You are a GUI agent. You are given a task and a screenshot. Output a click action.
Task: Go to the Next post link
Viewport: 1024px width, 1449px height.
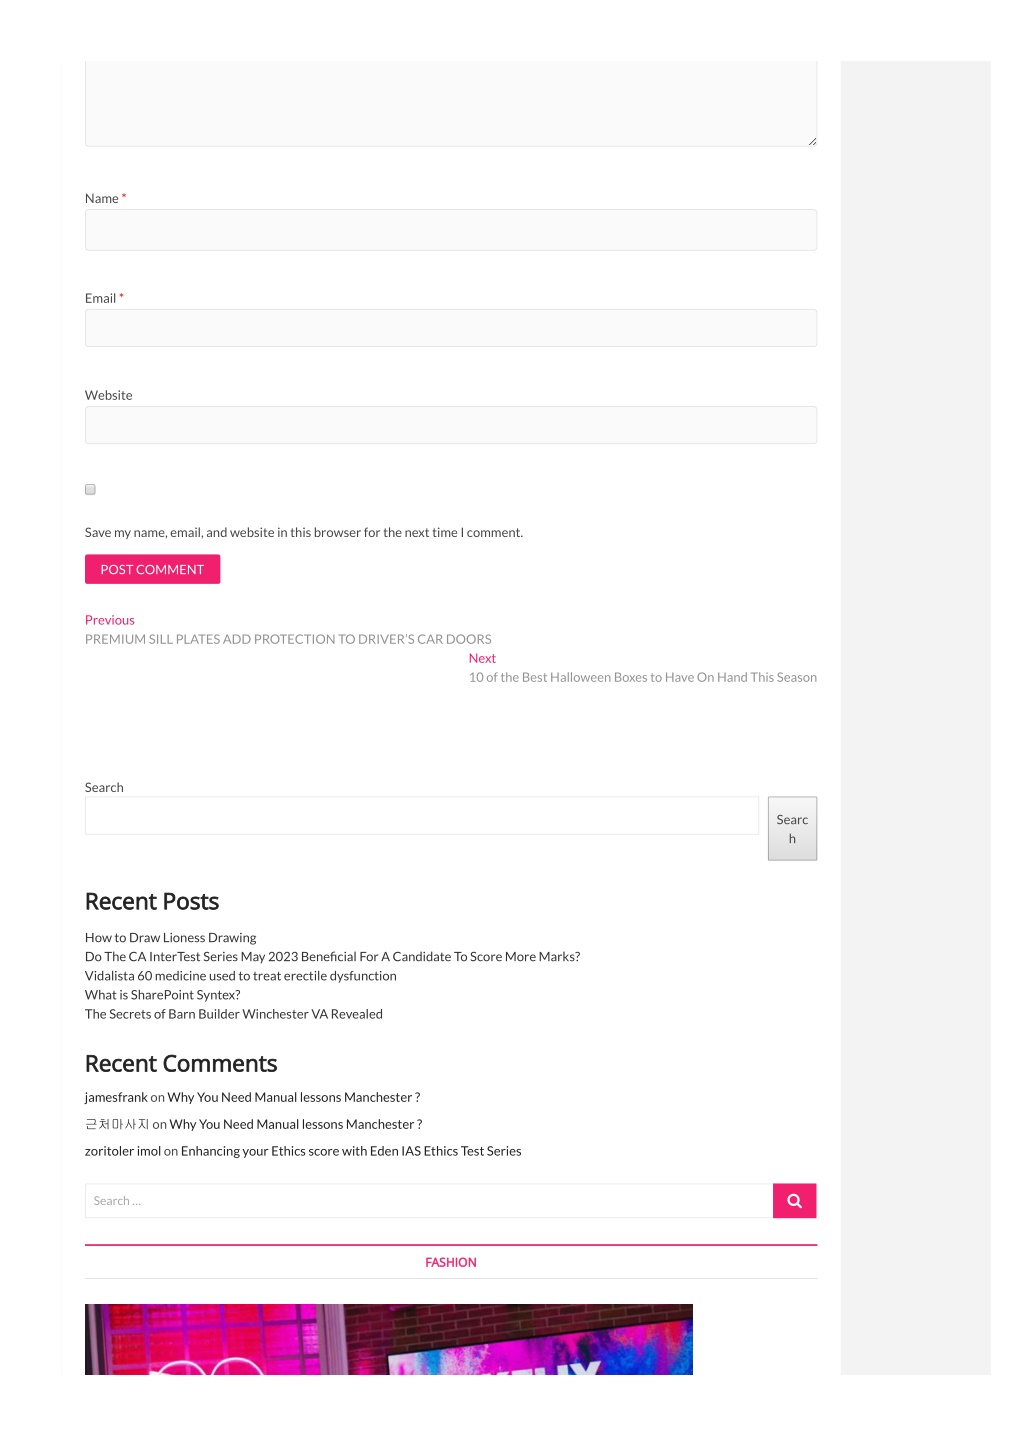click(482, 658)
